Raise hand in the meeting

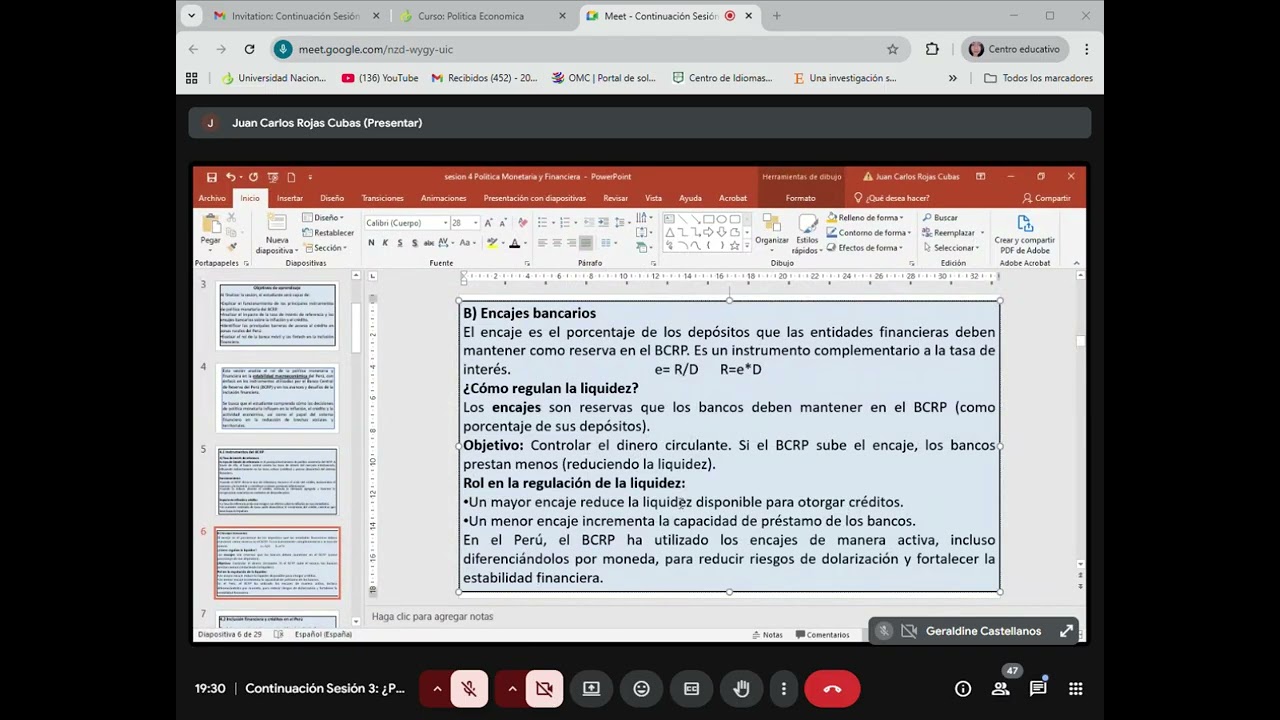[741, 689]
